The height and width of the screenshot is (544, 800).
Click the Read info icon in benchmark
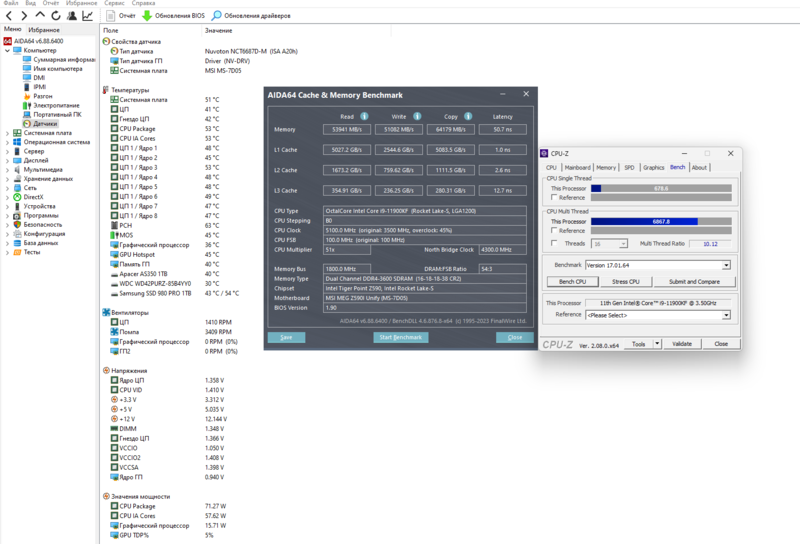(x=364, y=116)
